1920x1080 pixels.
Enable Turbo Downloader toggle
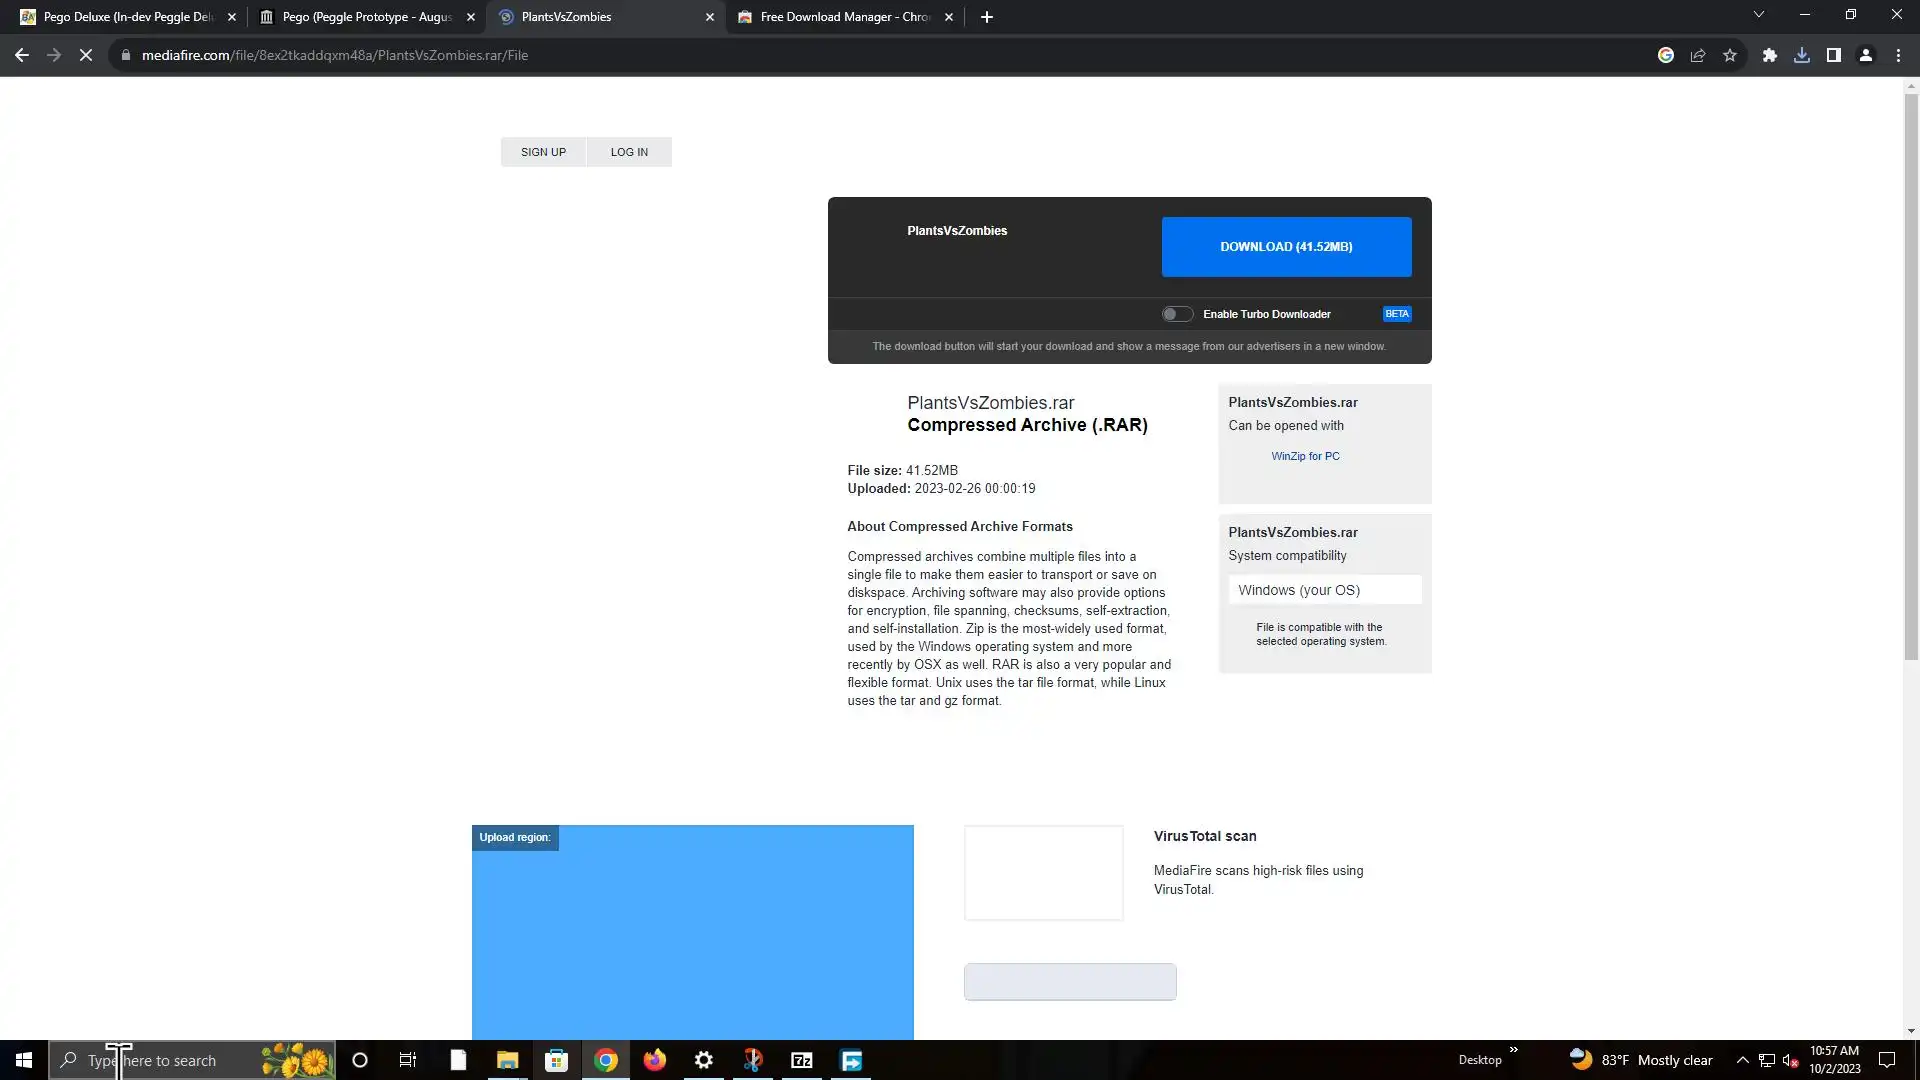pyautogui.click(x=1177, y=314)
